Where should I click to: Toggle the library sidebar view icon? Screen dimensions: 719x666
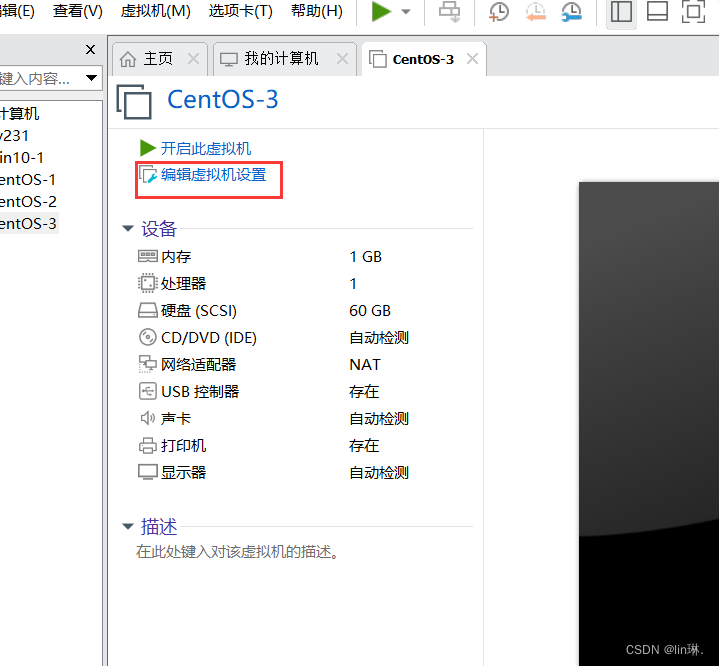[x=621, y=11]
